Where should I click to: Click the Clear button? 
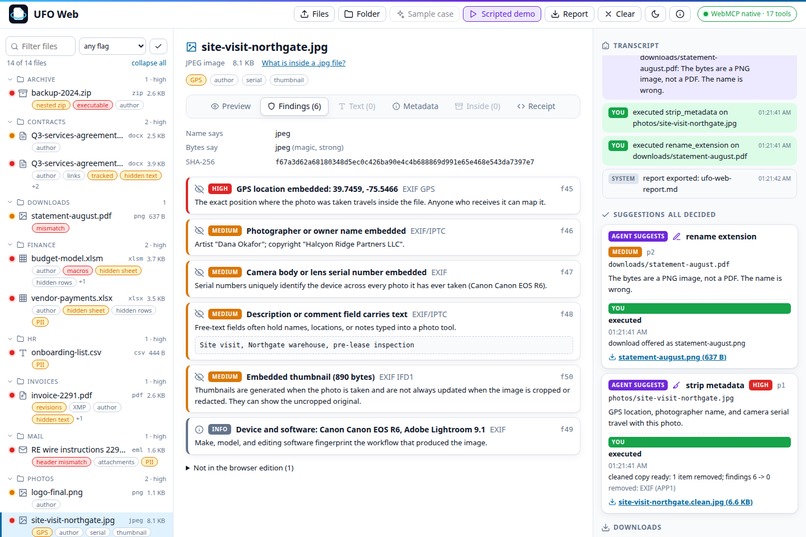619,14
